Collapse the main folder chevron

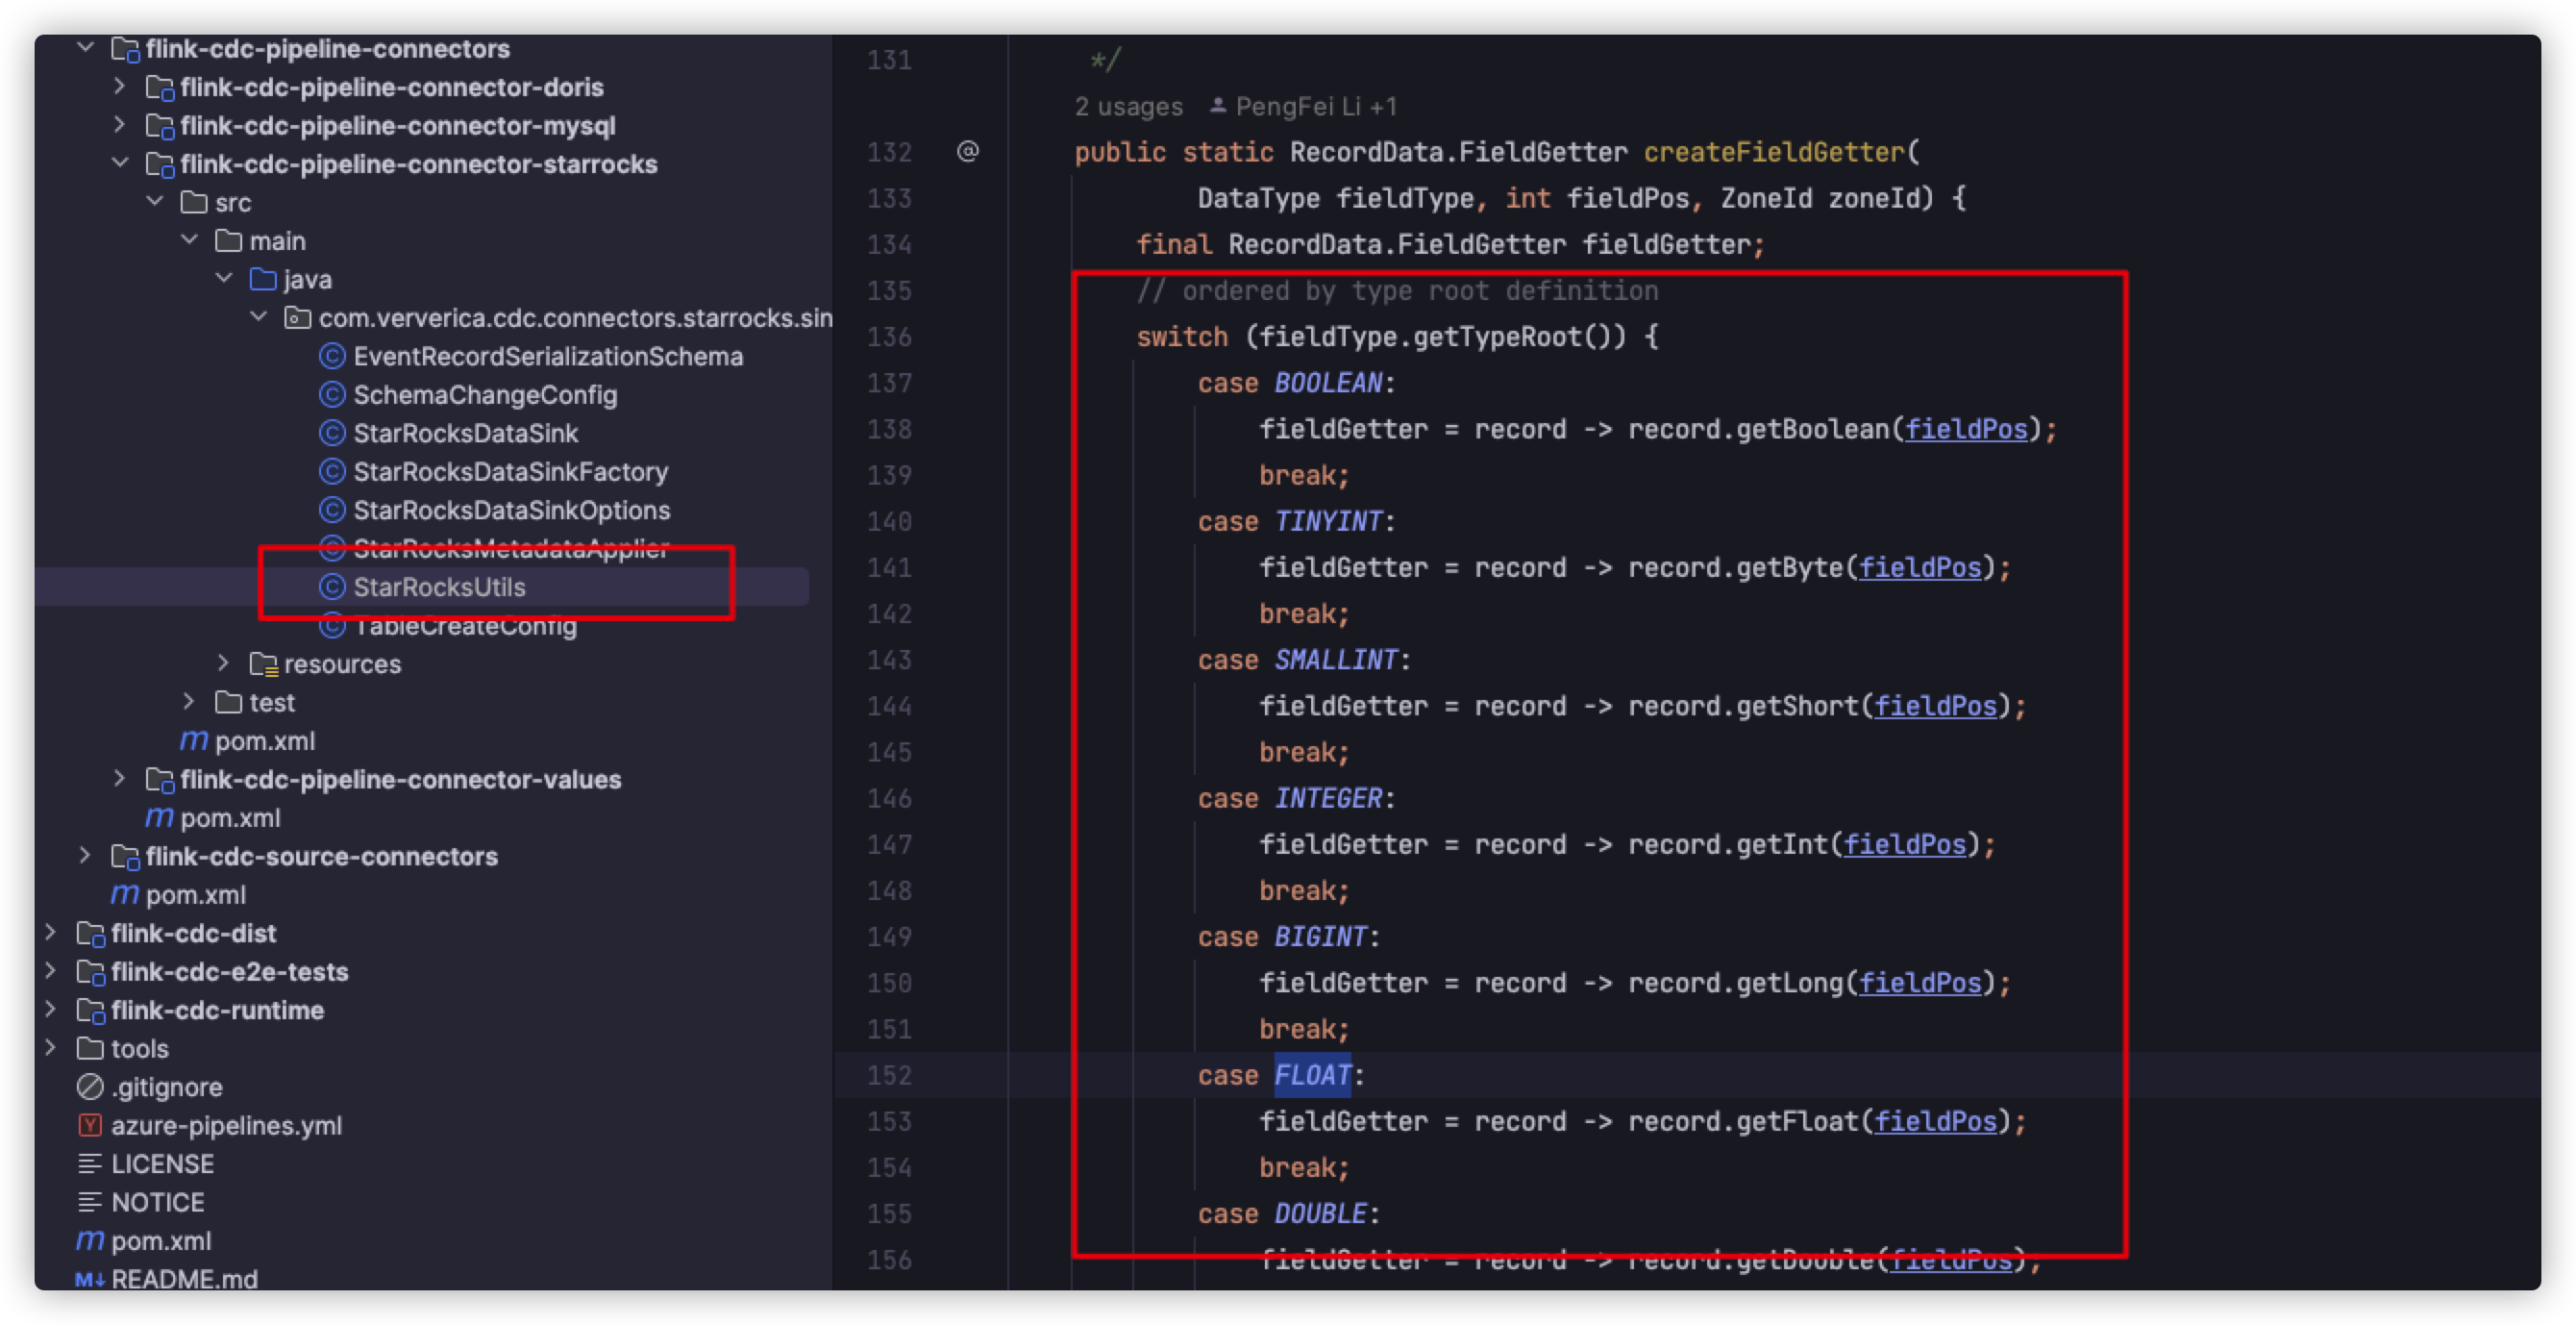(x=189, y=240)
